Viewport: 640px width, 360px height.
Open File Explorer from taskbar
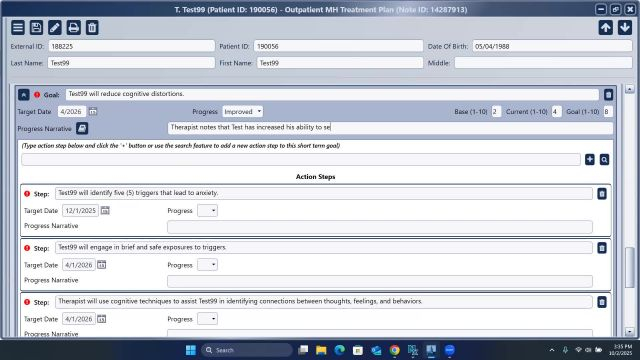pos(321,350)
